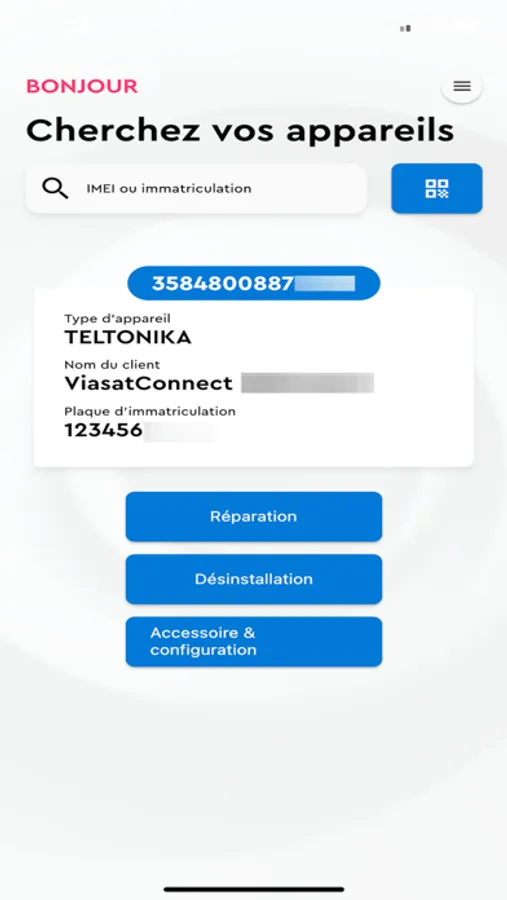Tap the QR code scanner button
This screenshot has width=507, height=900.
(437, 188)
